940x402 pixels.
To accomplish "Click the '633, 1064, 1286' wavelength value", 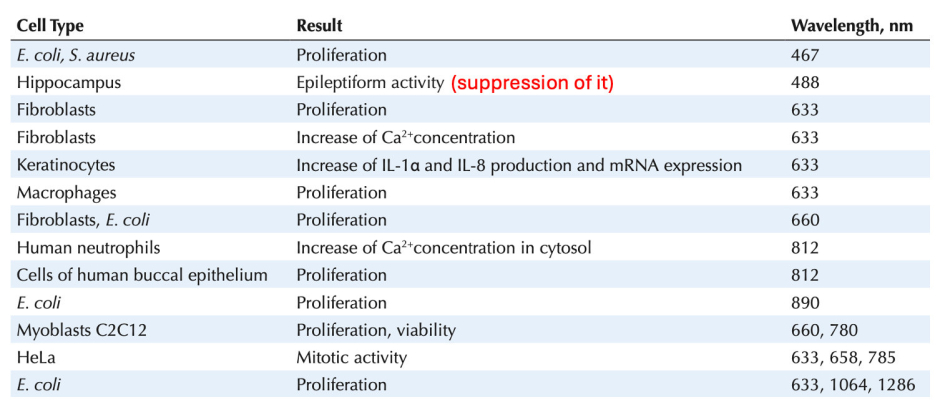I will point(852,385).
